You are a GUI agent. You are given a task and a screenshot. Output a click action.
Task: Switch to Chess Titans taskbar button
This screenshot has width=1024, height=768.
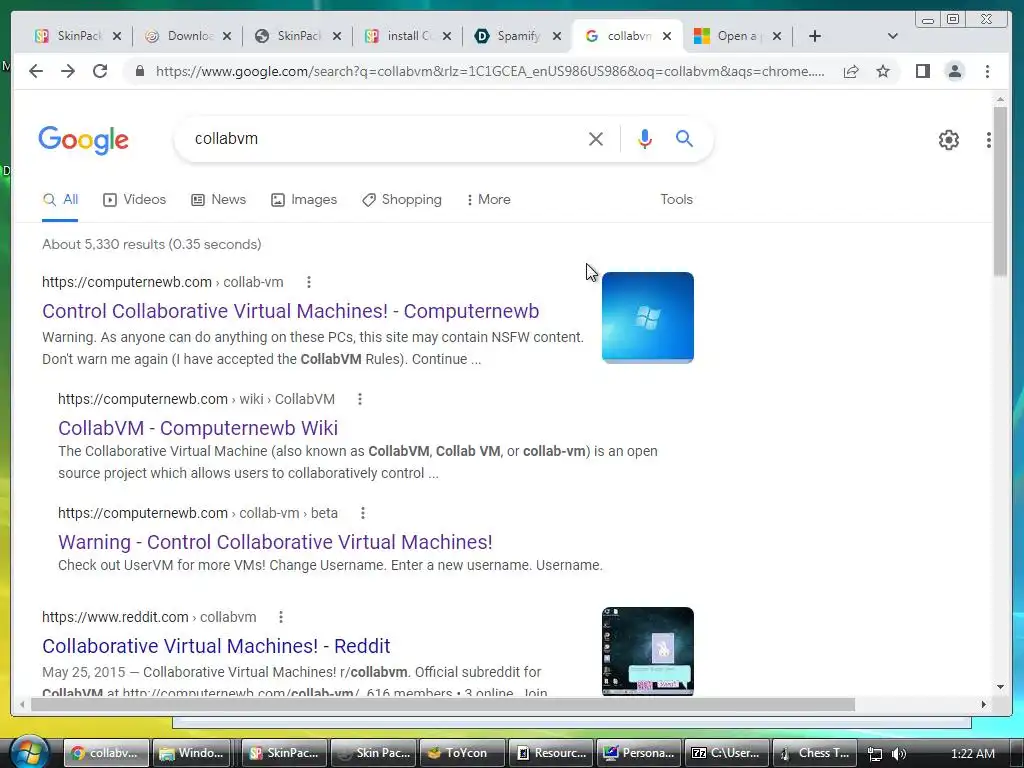816,753
